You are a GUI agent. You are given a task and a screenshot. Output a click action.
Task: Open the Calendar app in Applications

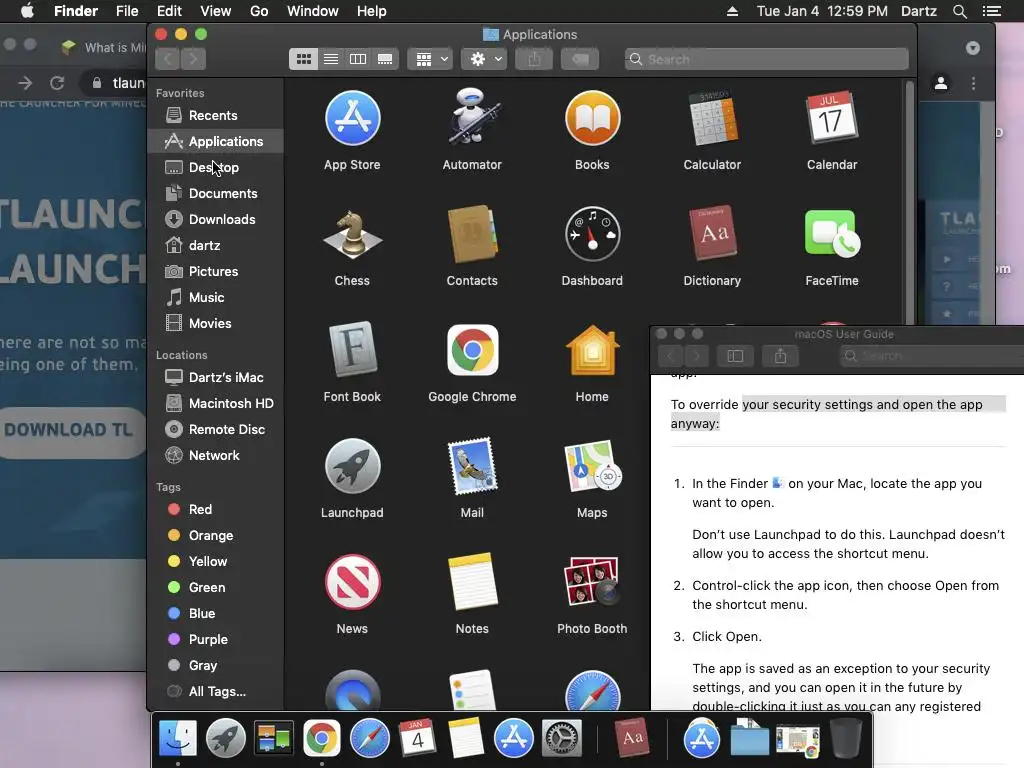click(831, 118)
